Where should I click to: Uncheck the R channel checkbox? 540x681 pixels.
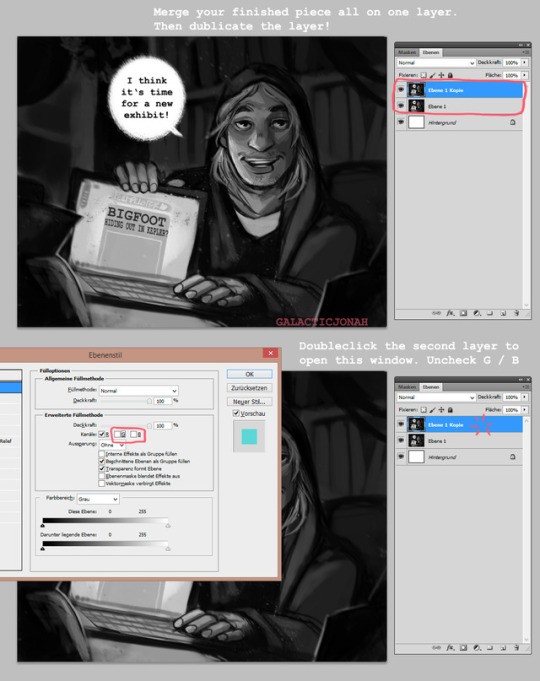coord(102,434)
